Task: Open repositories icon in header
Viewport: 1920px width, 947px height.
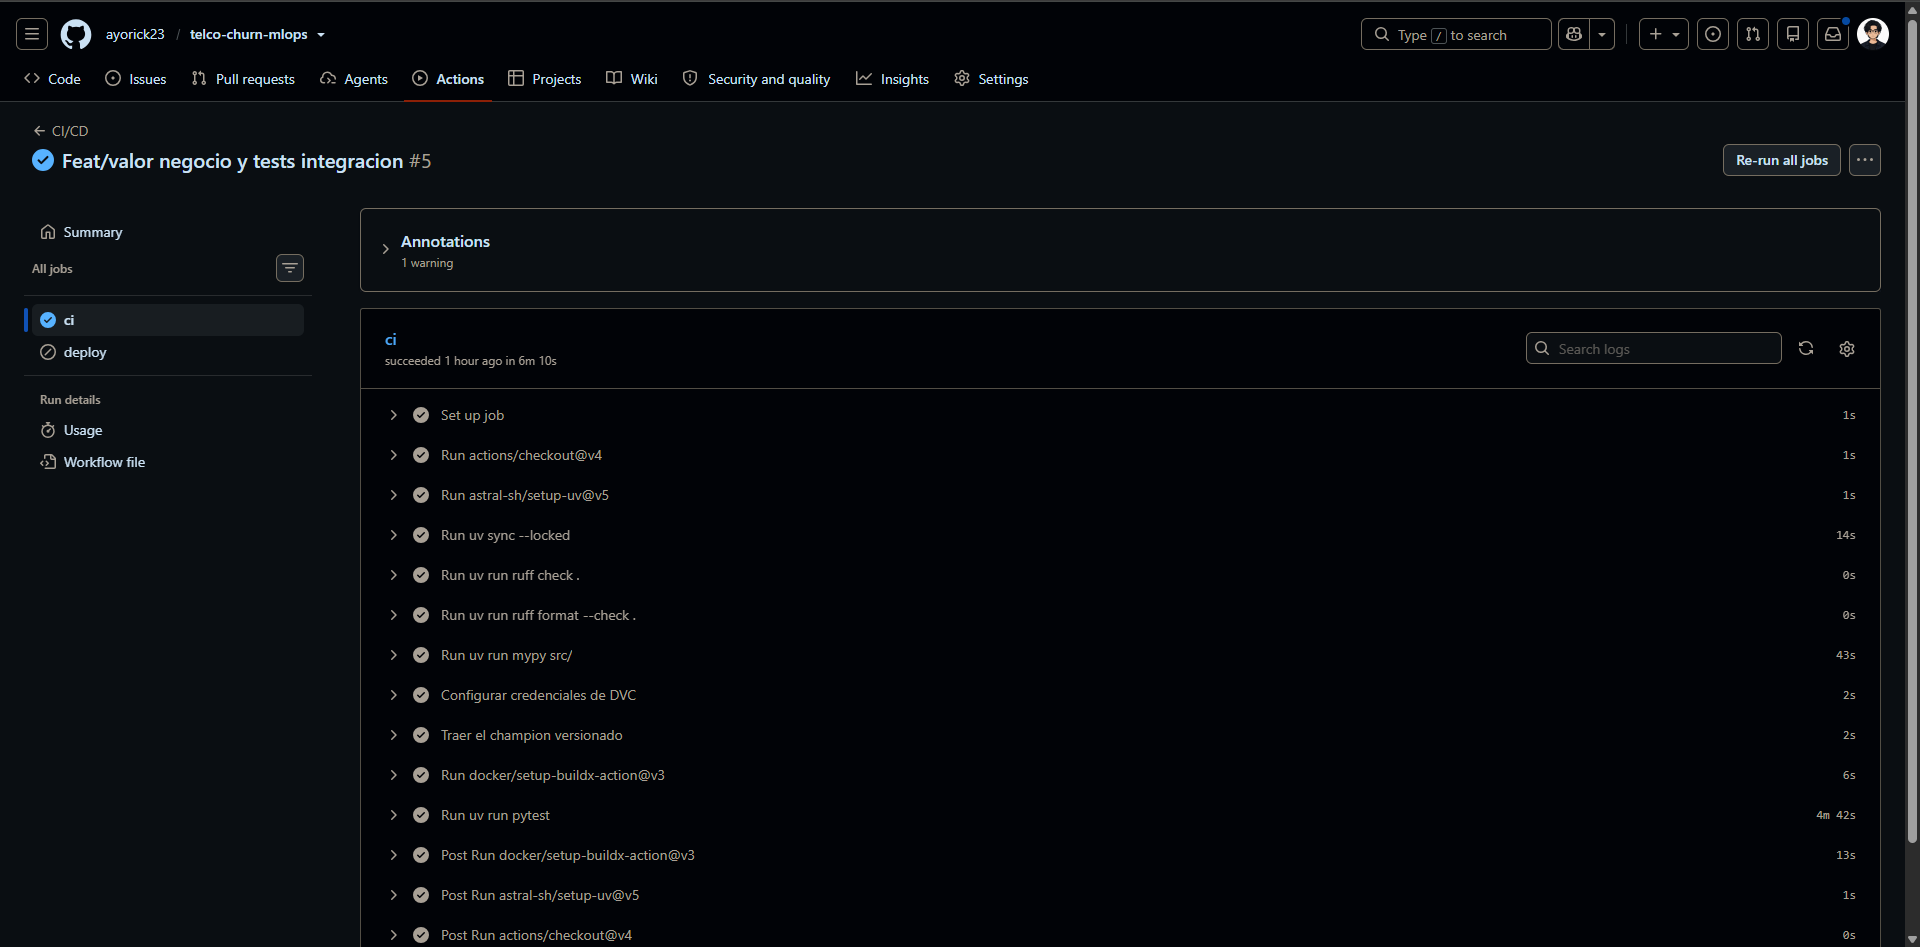Action: (1793, 34)
